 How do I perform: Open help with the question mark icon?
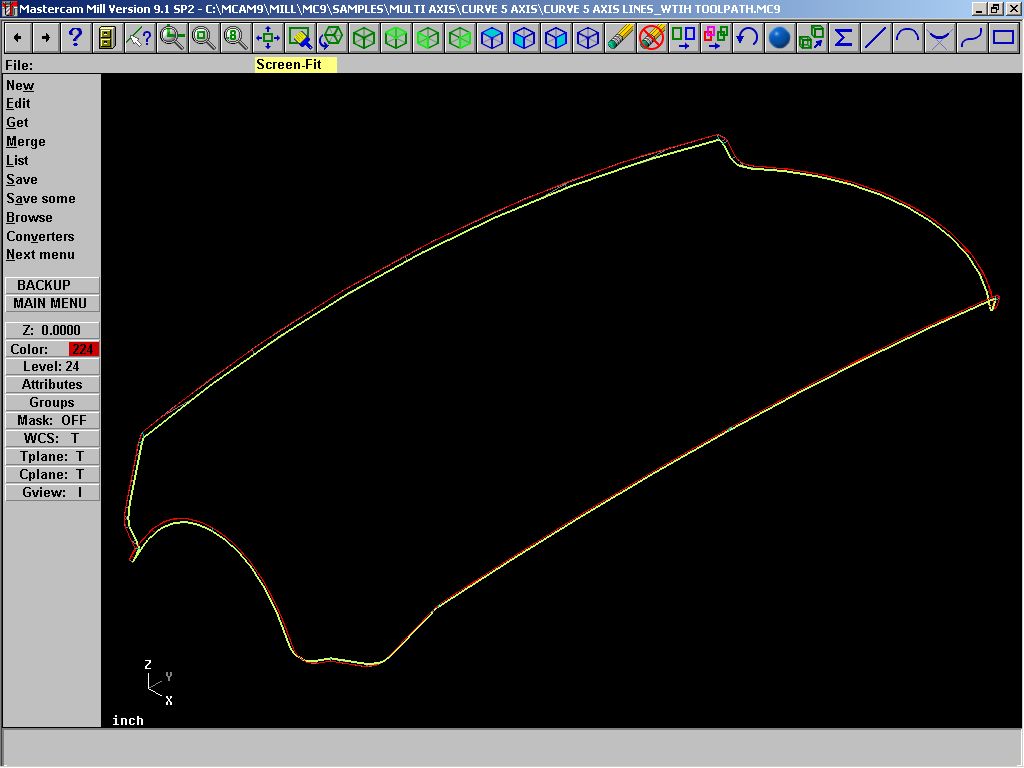[75, 38]
